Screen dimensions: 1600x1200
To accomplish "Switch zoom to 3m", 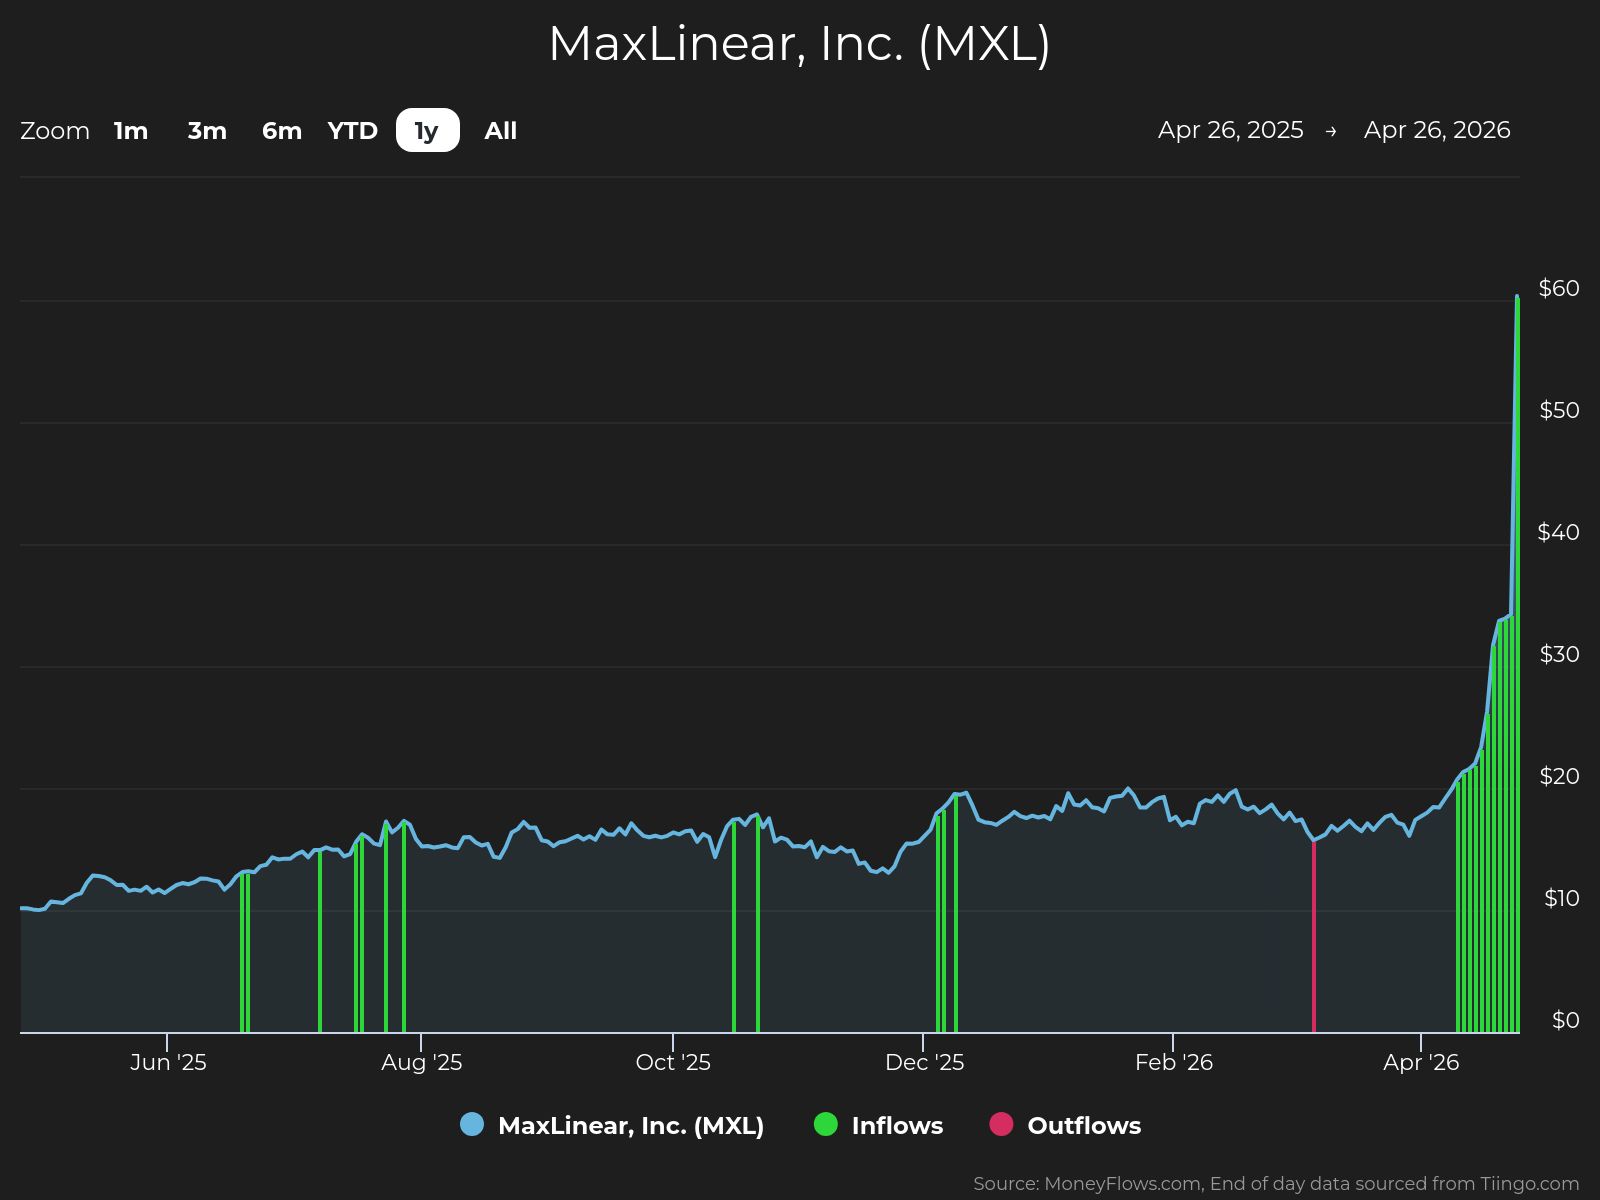I will pyautogui.click(x=207, y=131).
